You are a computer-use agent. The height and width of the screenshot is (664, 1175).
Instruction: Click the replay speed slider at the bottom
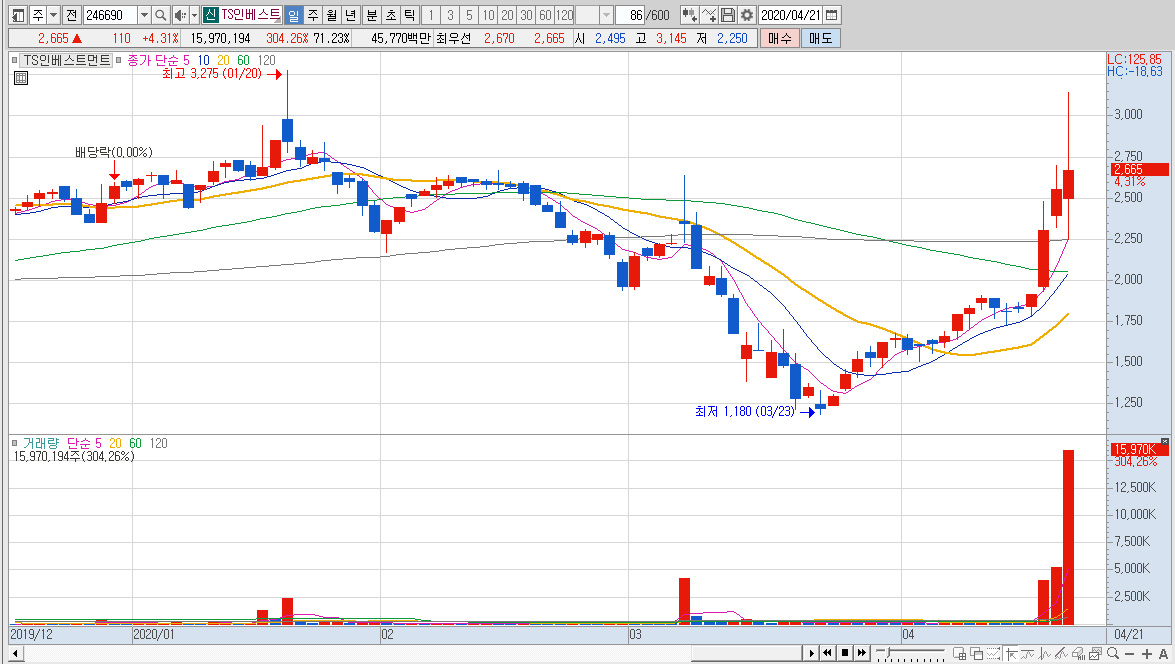point(910,653)
